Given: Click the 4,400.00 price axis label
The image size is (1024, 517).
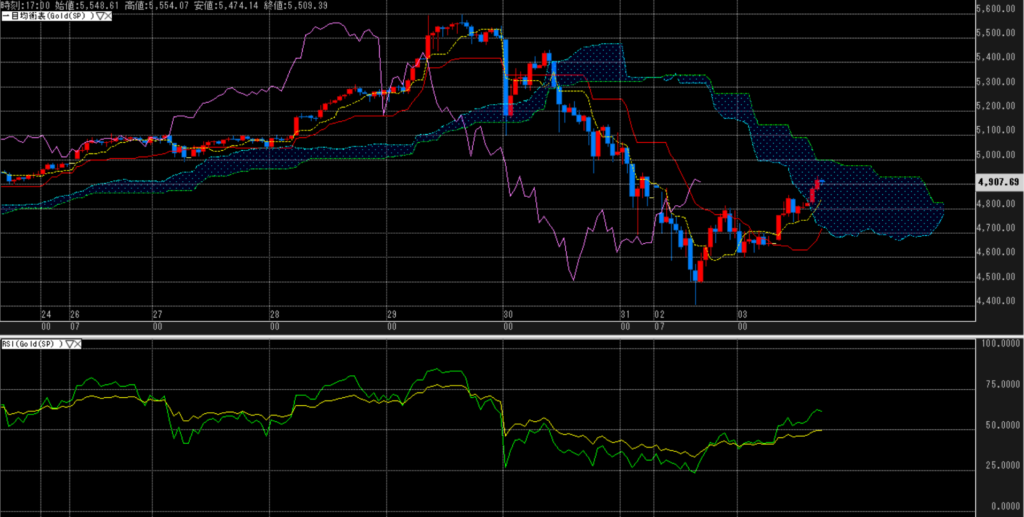Looking at the screenshot, I should (x=998, y=301).
